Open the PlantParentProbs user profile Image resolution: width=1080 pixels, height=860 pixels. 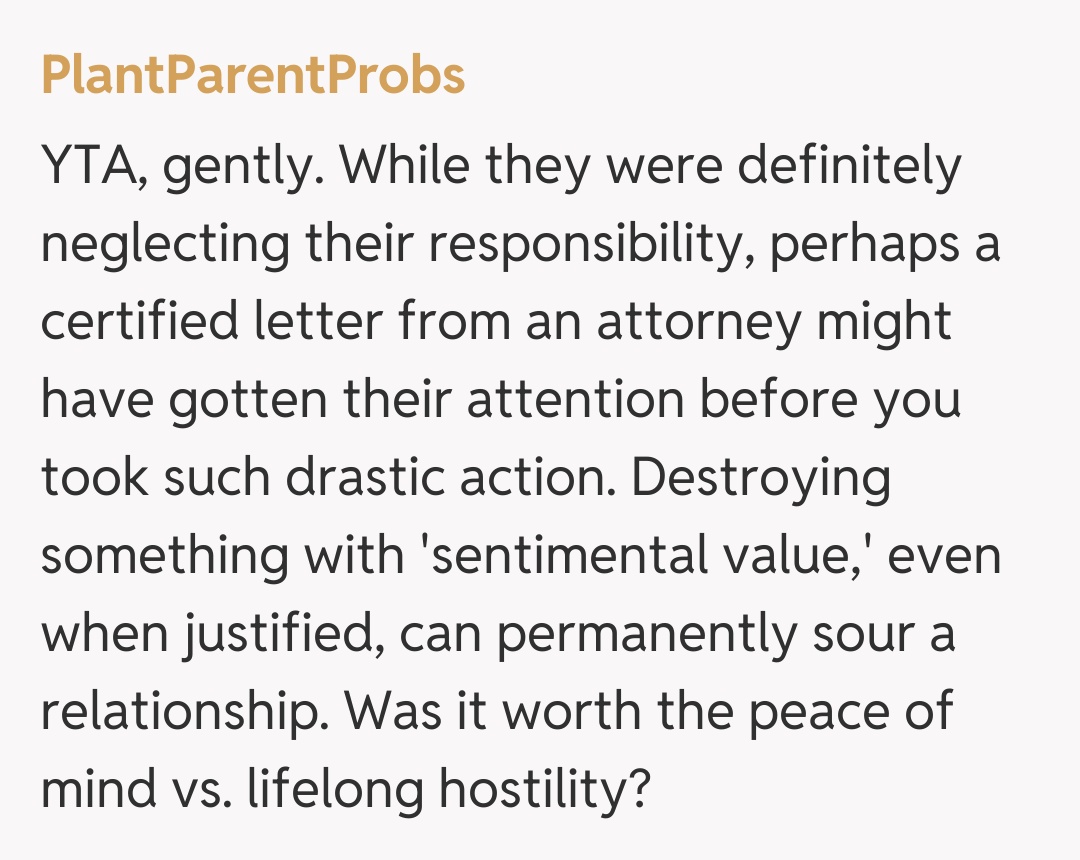point(253,75)
